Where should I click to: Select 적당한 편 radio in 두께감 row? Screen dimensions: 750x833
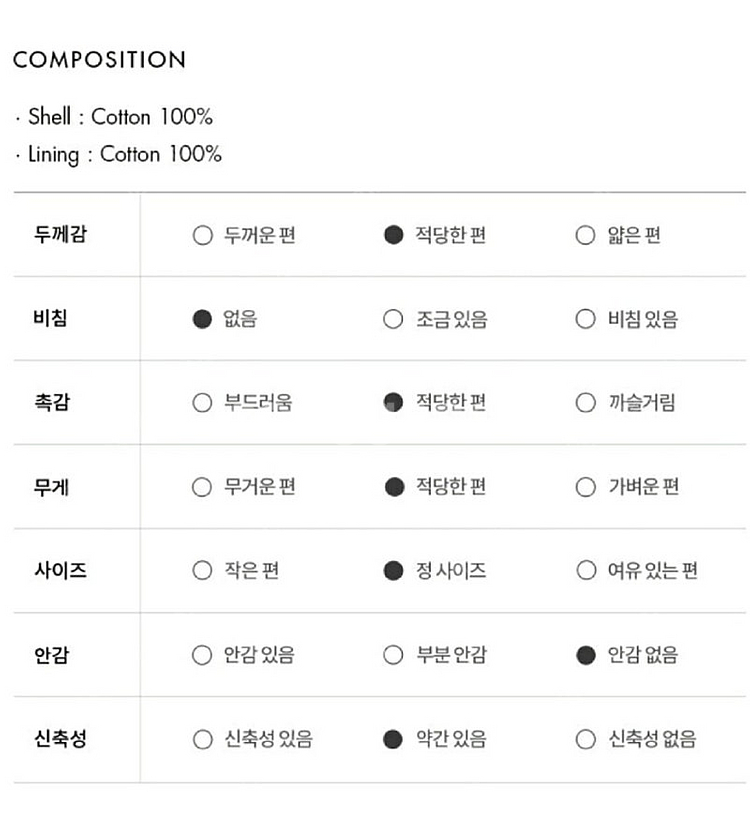click(x=394, y=236)
